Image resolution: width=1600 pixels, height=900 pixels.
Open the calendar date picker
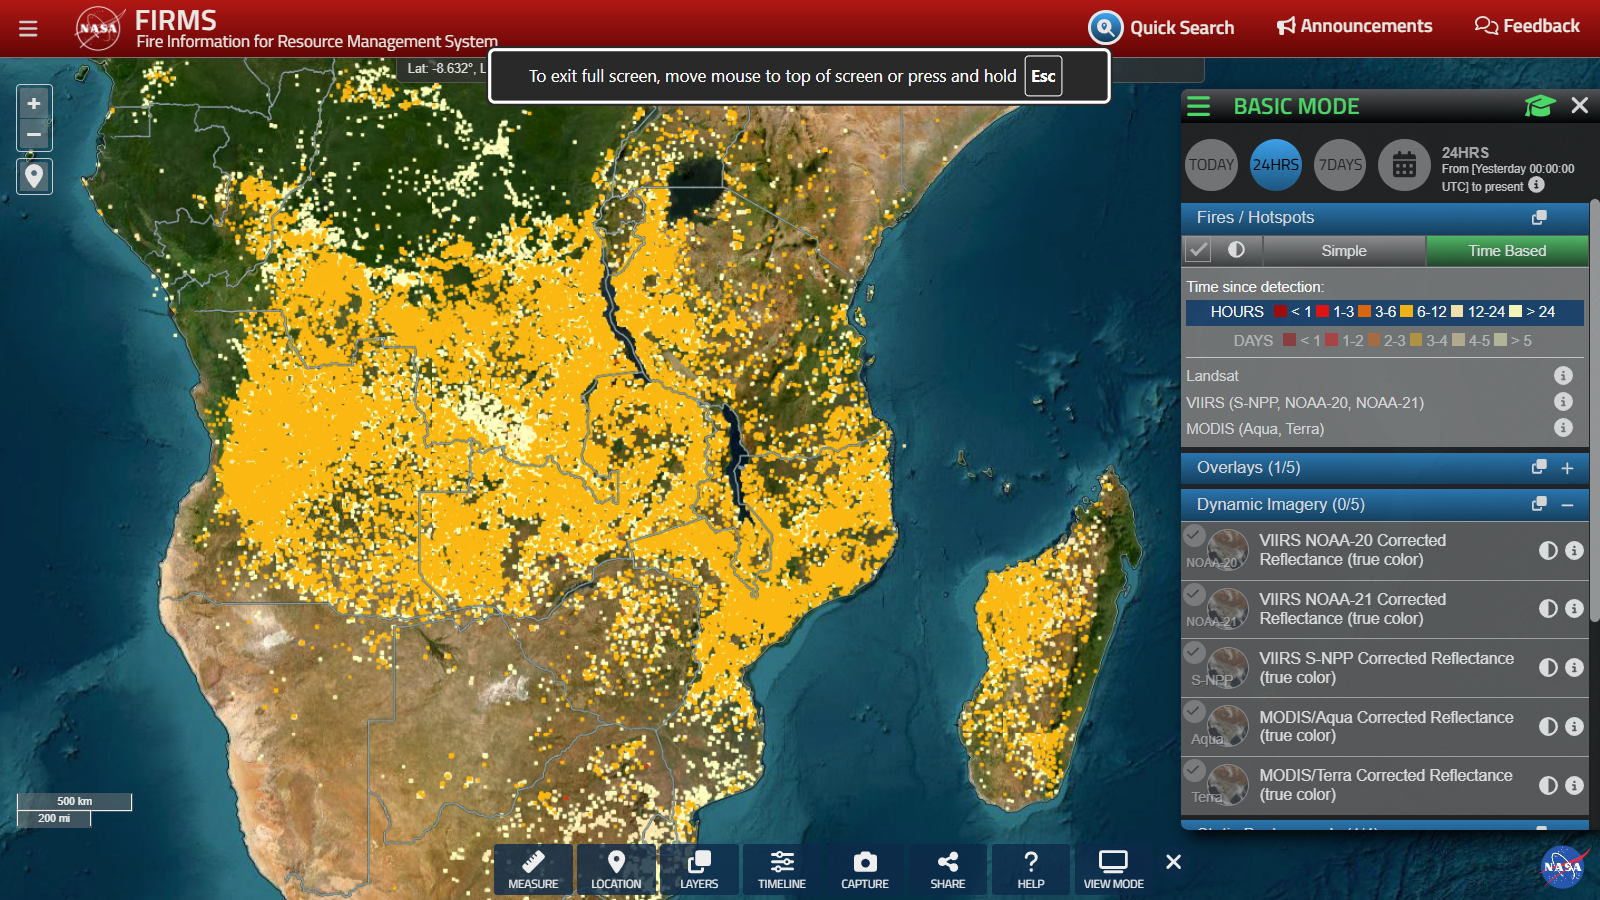[x=1404, y=165]
